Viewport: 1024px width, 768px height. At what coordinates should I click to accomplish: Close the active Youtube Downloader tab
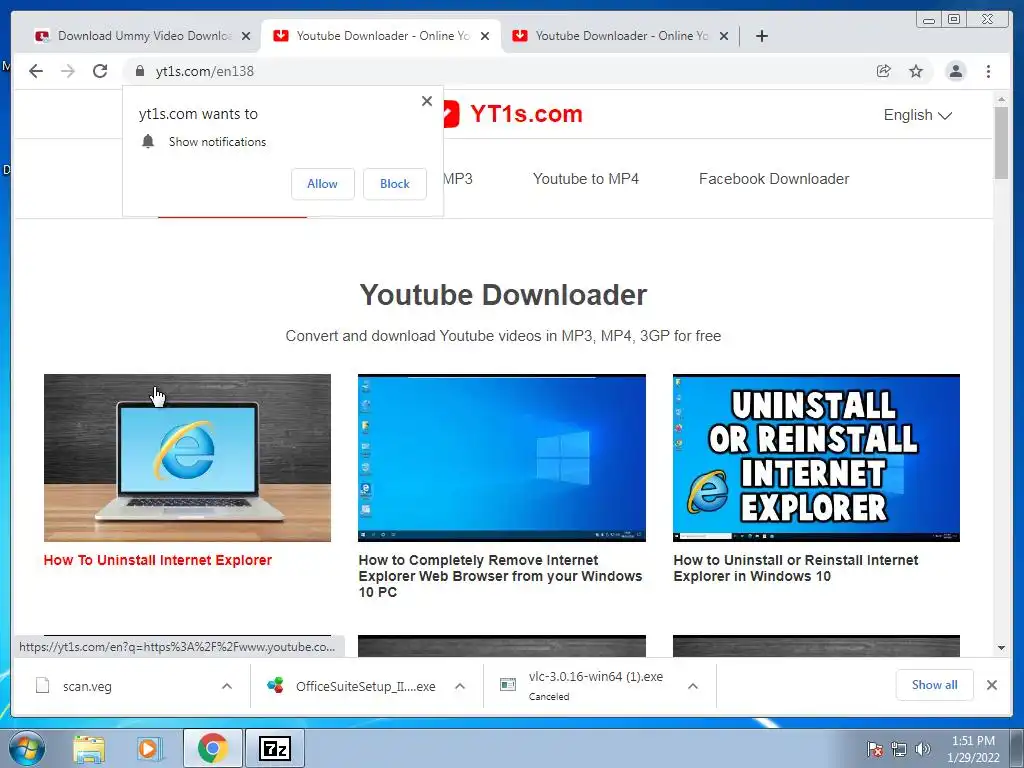coord(485,36)
